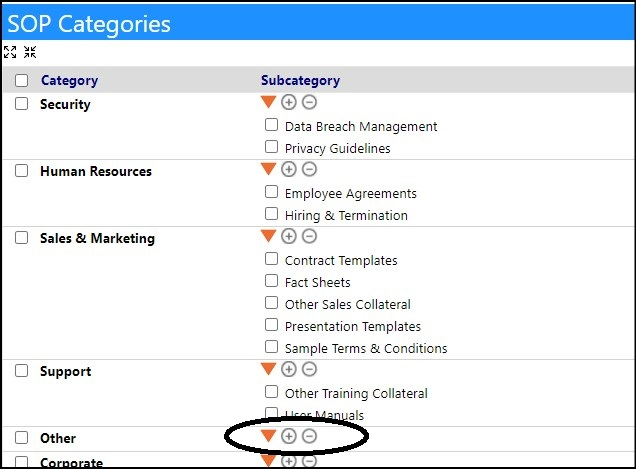636x469 pixels.
Task: Tick the Security category checkbox
Action: (21, 103)
